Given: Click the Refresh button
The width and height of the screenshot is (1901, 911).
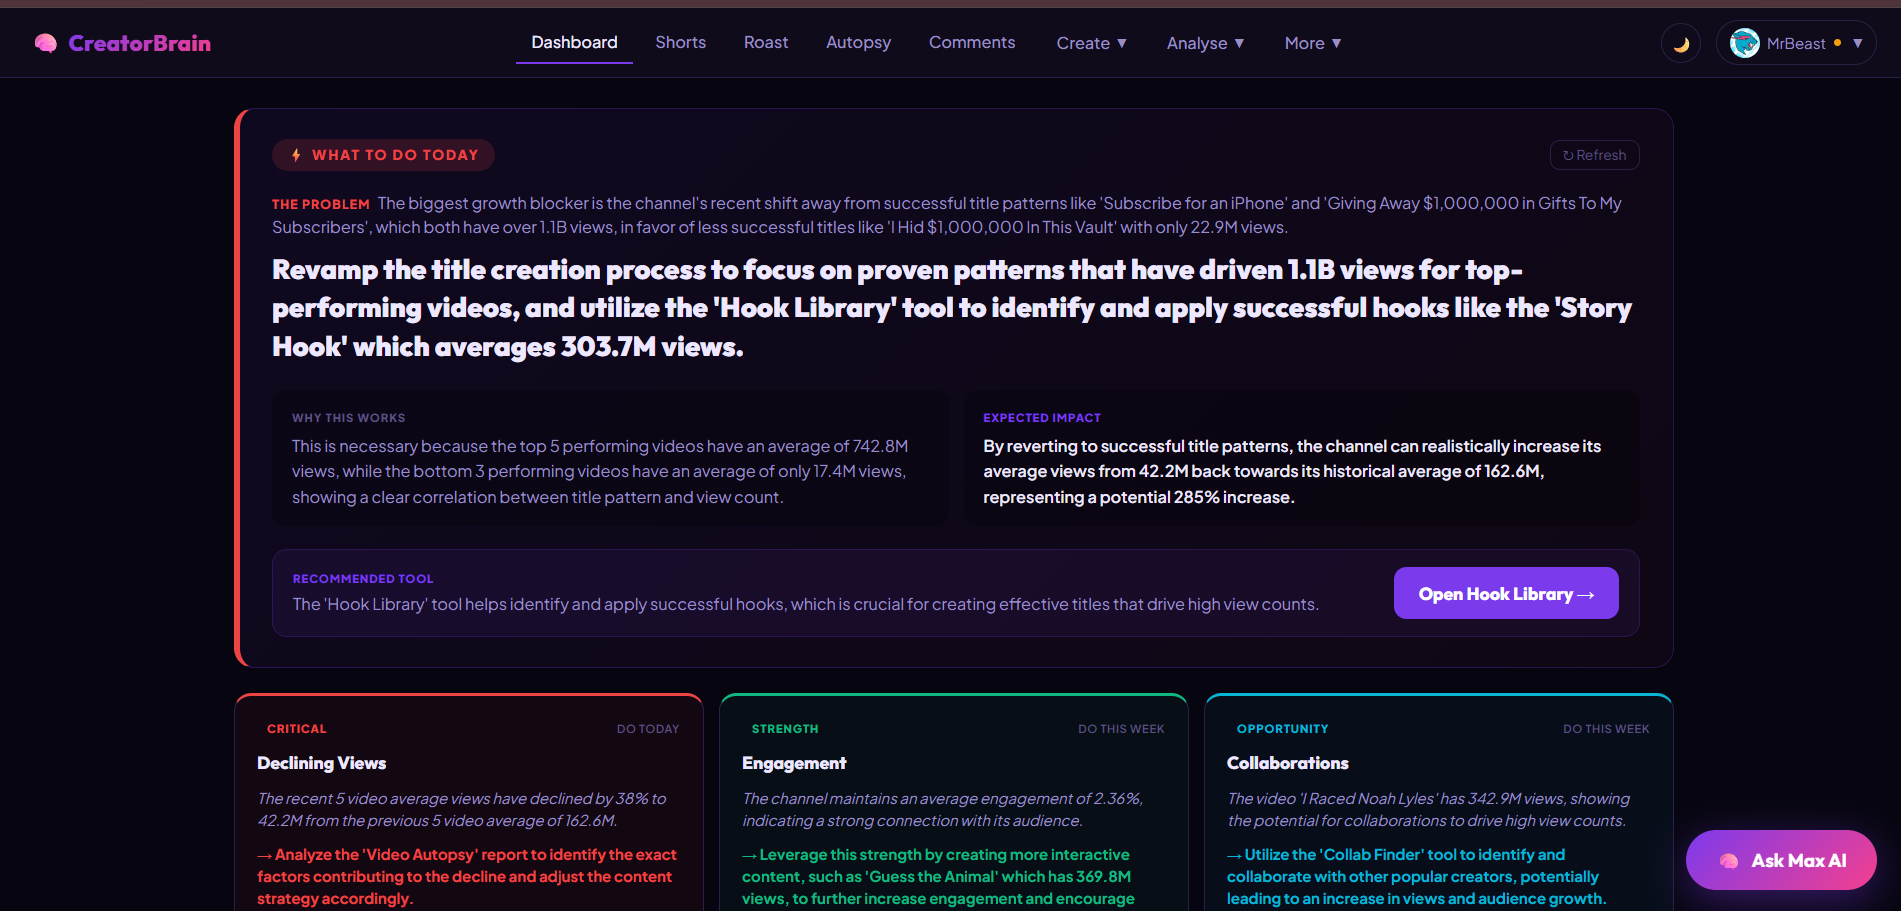Looking at the screenshot, I should (1594, 154).
